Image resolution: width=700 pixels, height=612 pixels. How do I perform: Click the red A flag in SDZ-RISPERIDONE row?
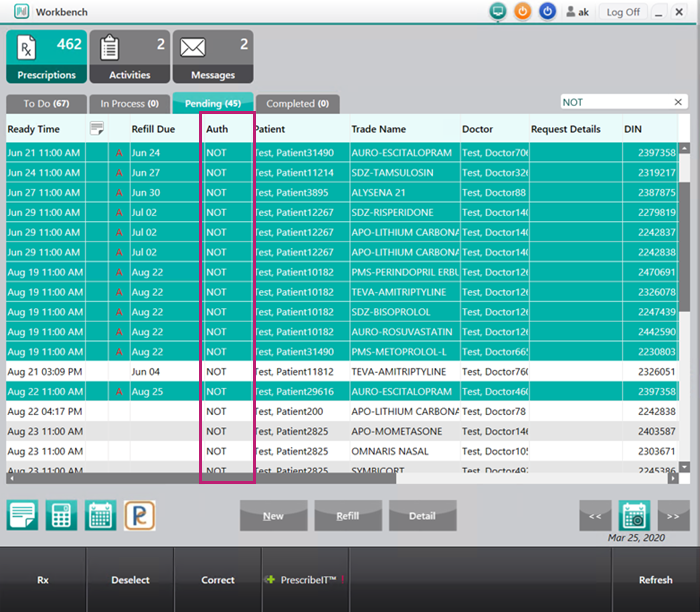pos(119,212)
